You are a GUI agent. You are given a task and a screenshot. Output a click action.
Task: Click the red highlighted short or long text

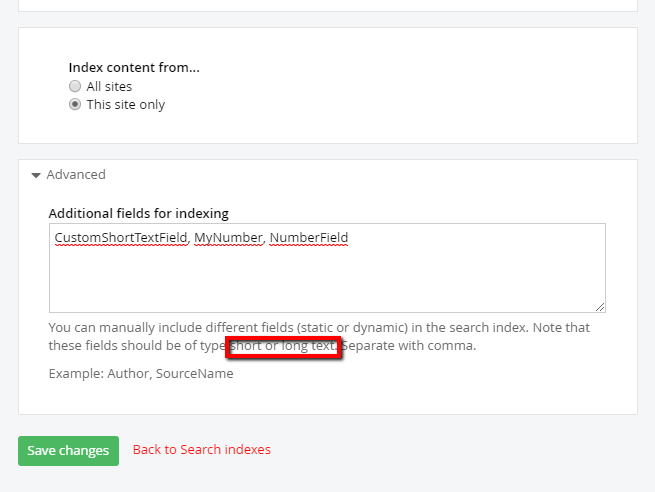[284, 347]
